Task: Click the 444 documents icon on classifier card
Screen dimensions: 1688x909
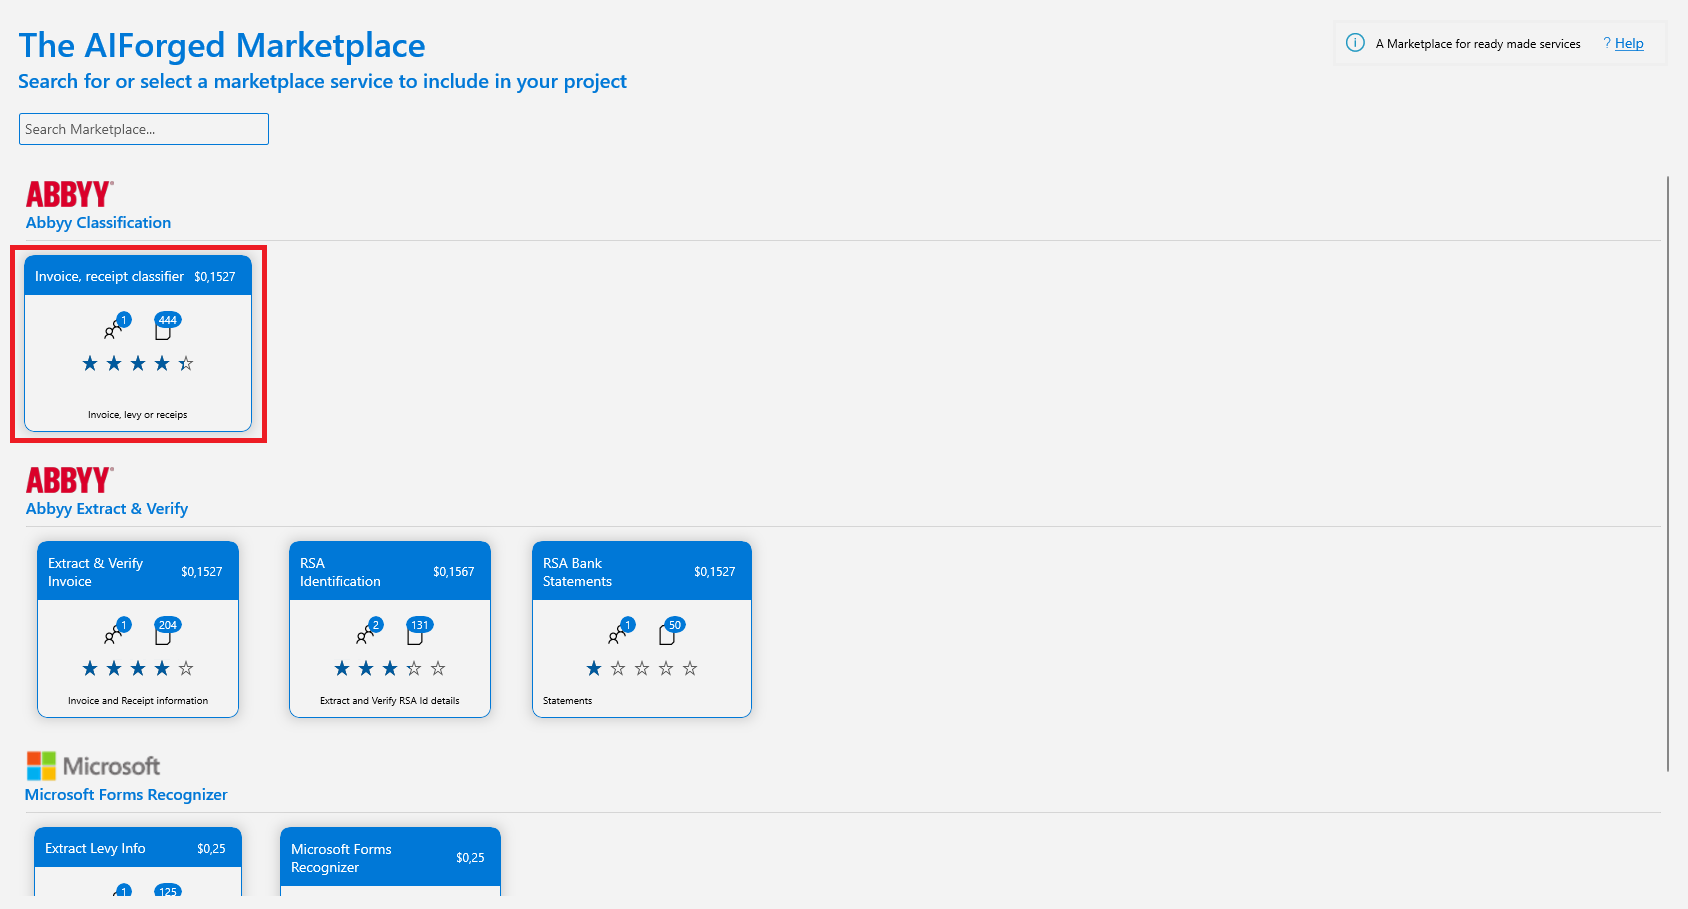Action: point(166,327)
